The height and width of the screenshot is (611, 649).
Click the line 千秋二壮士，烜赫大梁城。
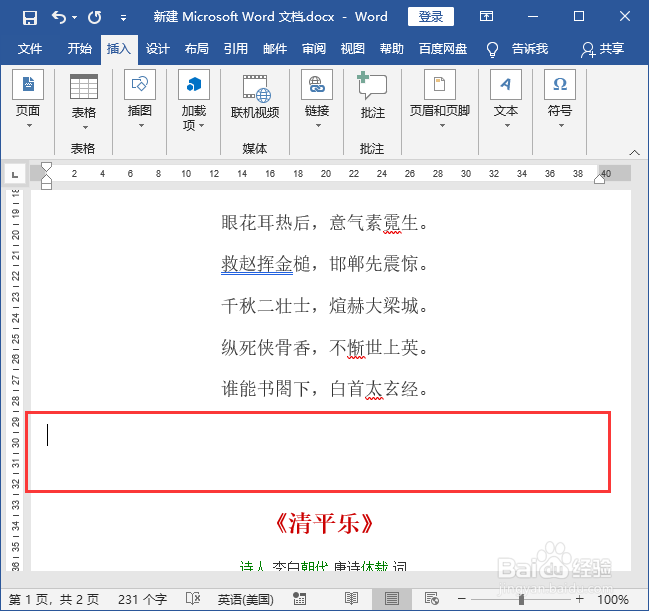[324, 306]
